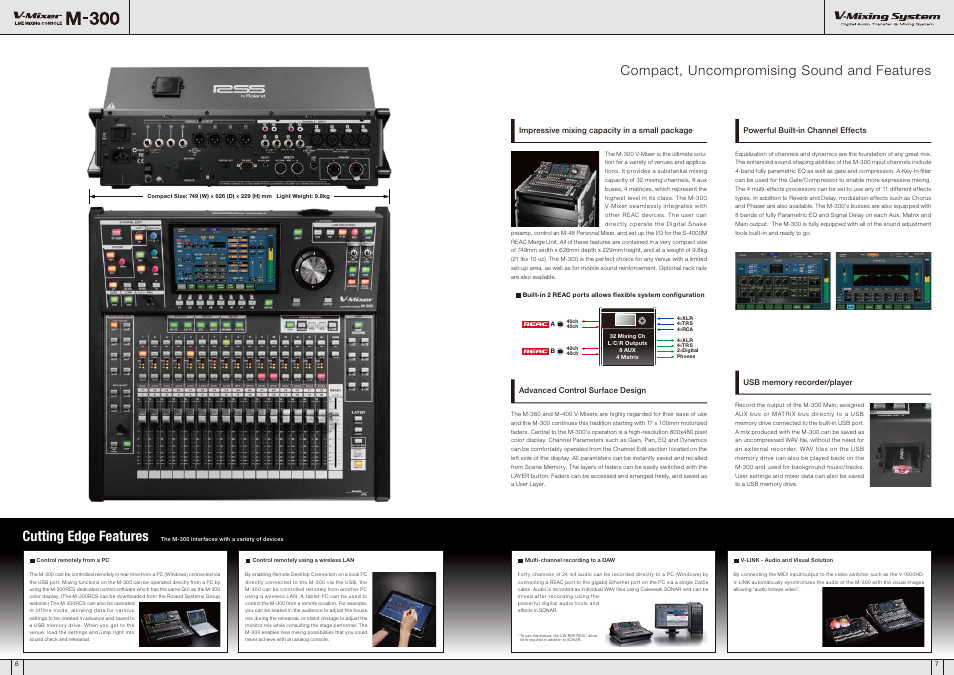Open the left channel effects screenshot
Viewport: 954px width, 675px height.
pos(782,281)
